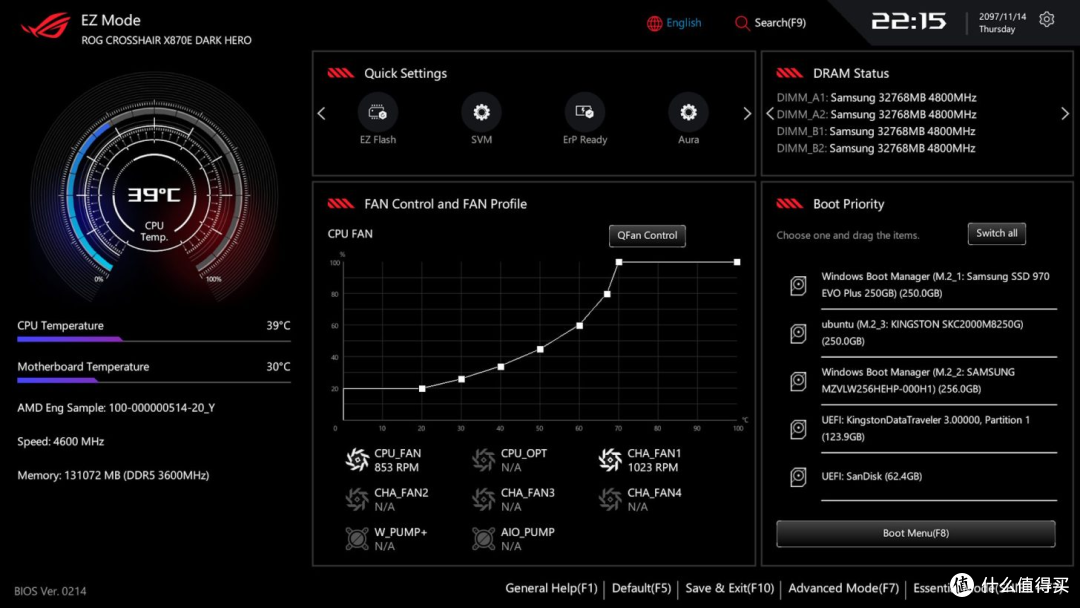Select the fan curve point at 60°C
This screenshot has height=608, width=1080.
[579, 326]
